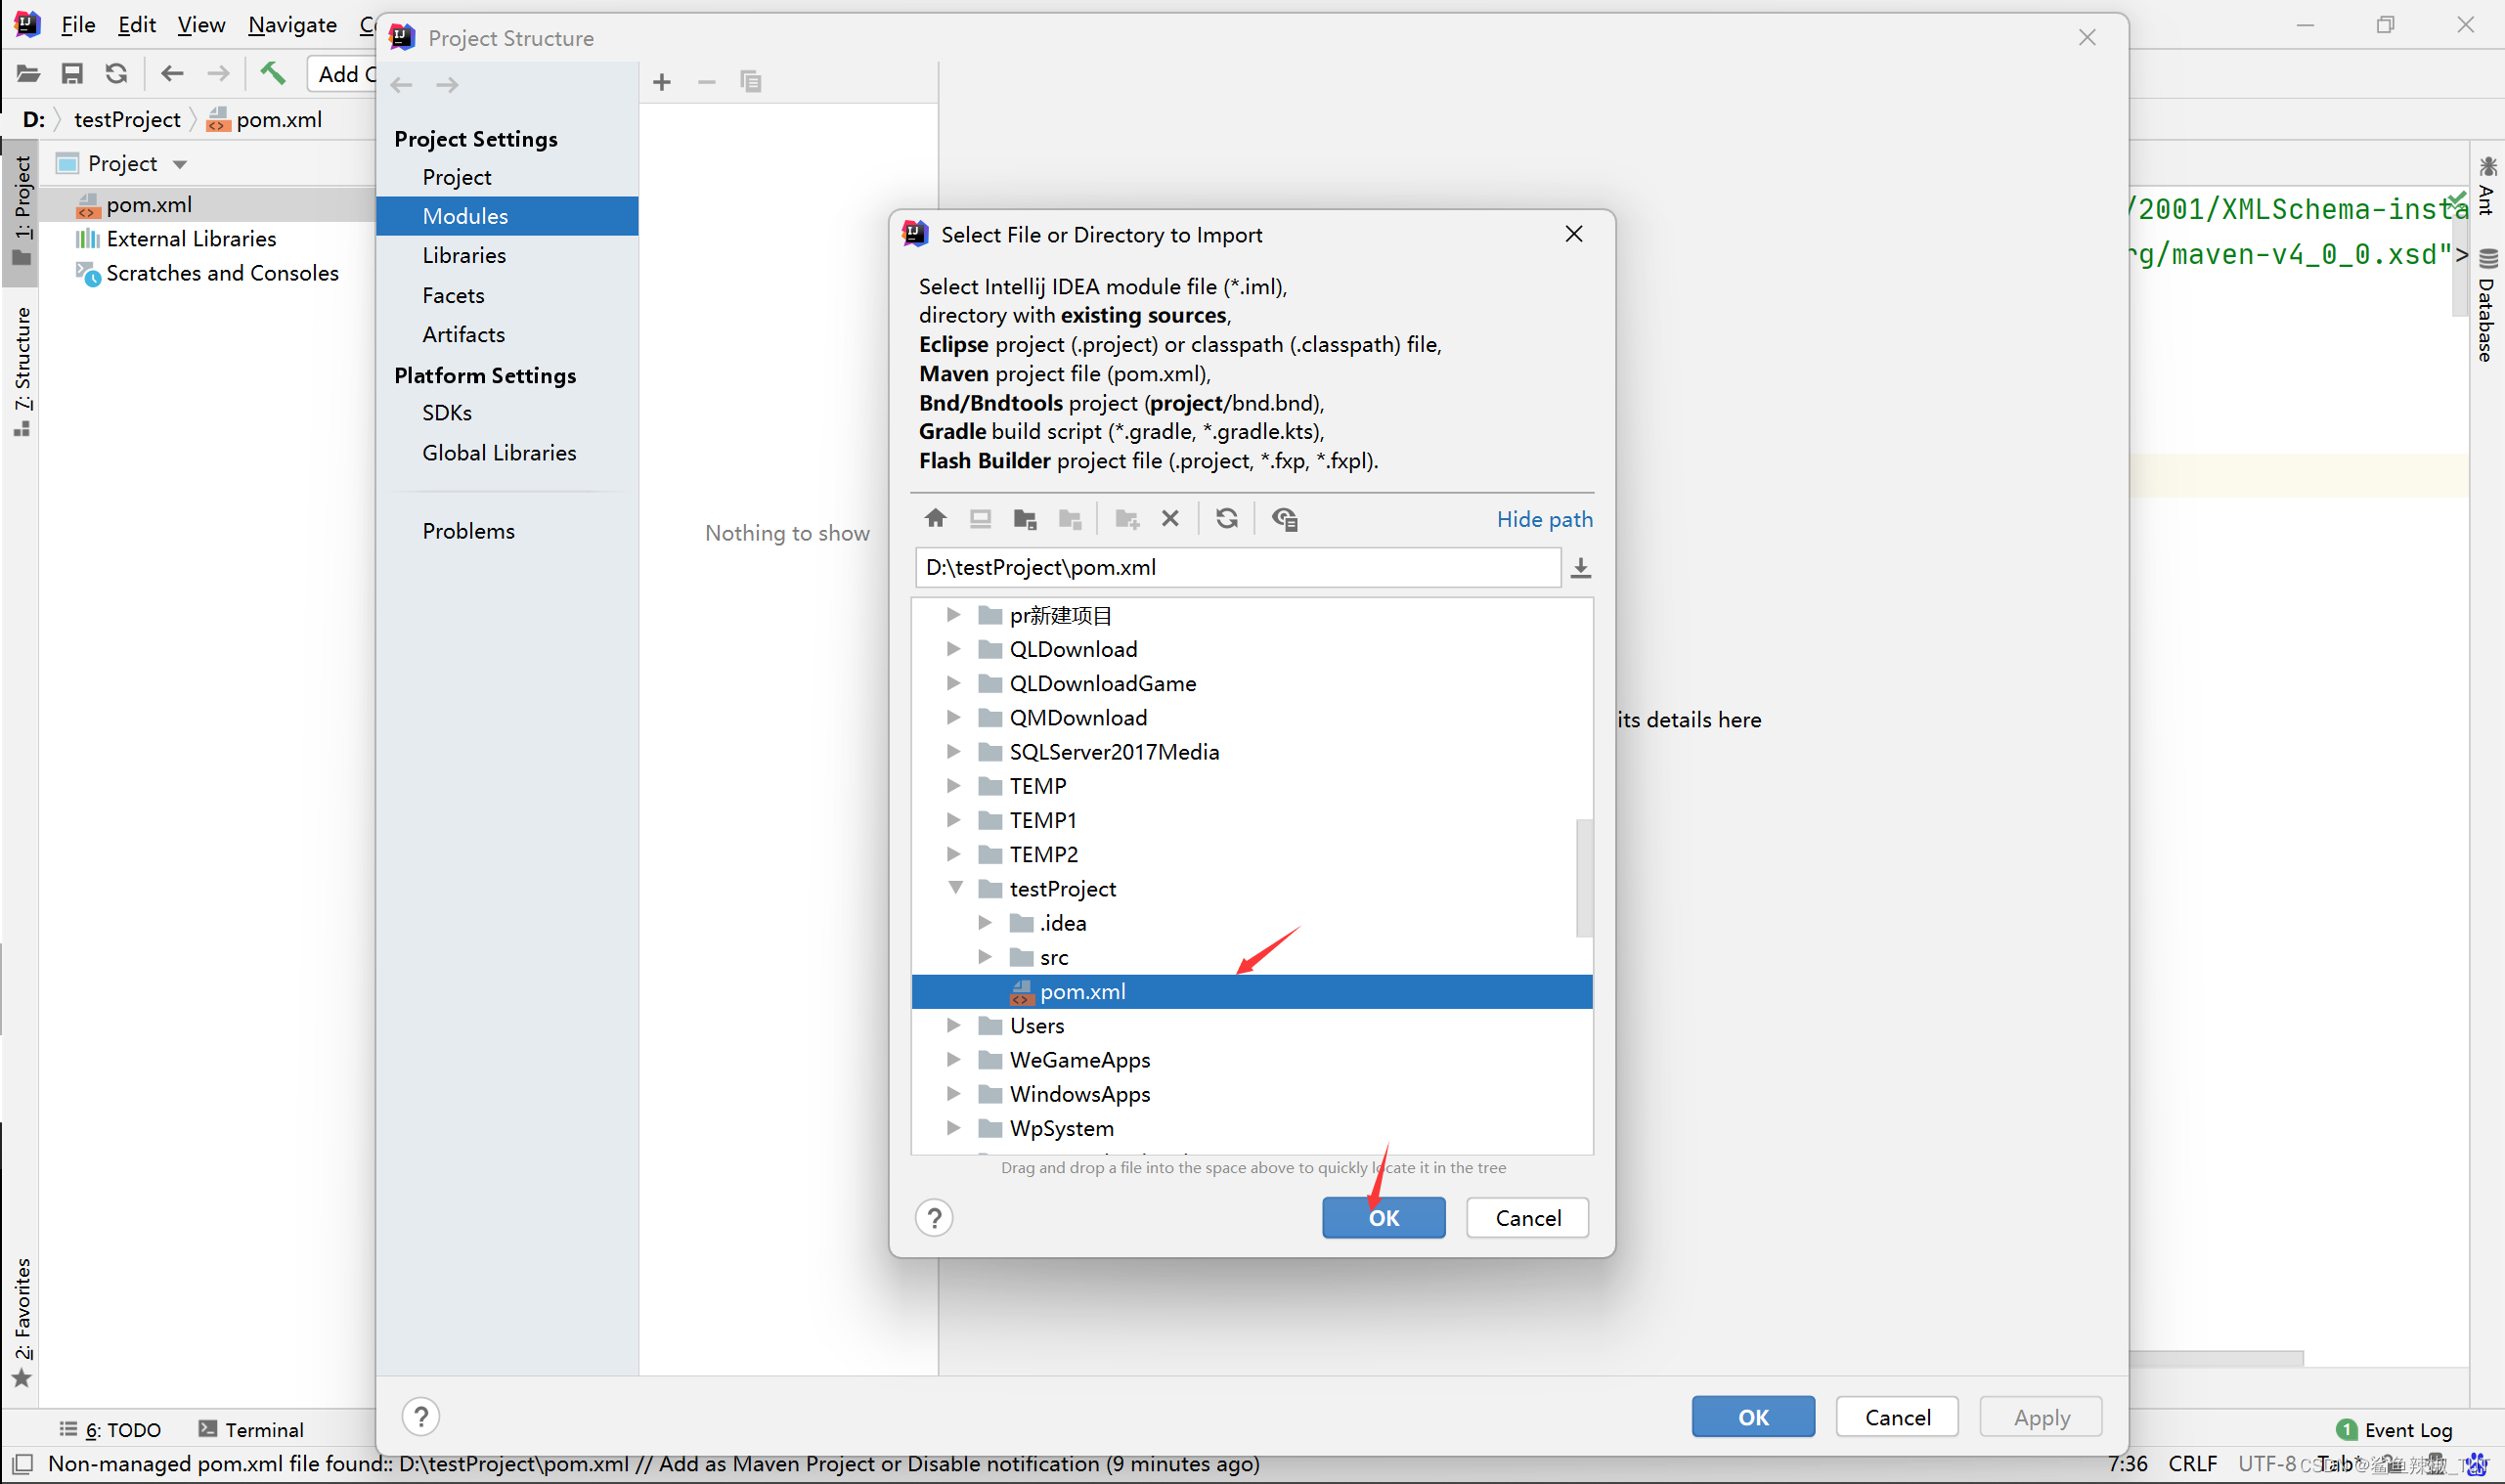Click the path history download arrow icon

pos(1580,568)
